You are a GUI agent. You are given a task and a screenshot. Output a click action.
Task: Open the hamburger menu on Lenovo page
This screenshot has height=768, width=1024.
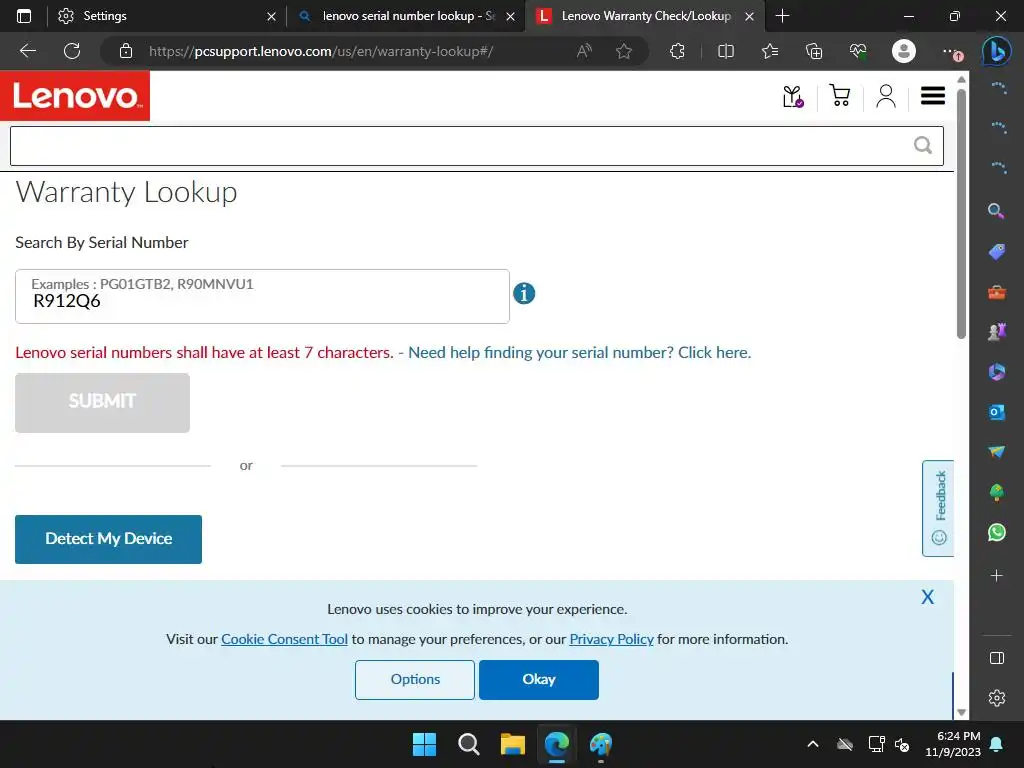933,96
